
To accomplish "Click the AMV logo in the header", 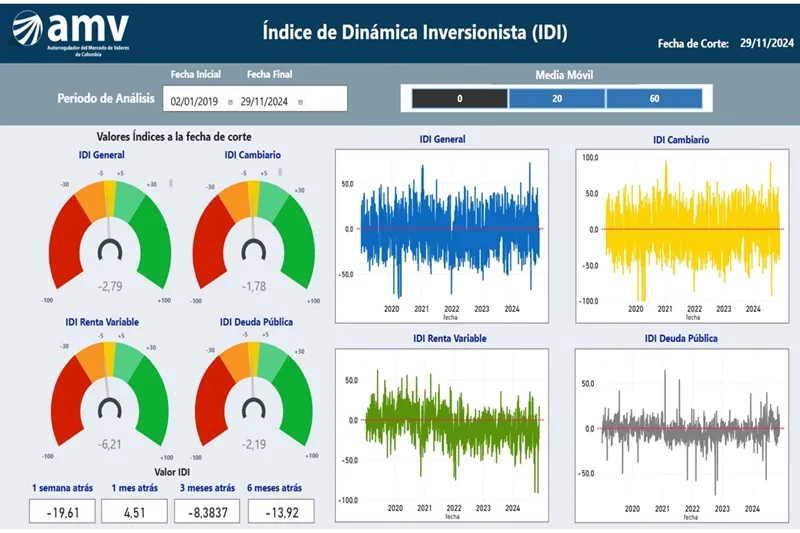I will point(75,33).
